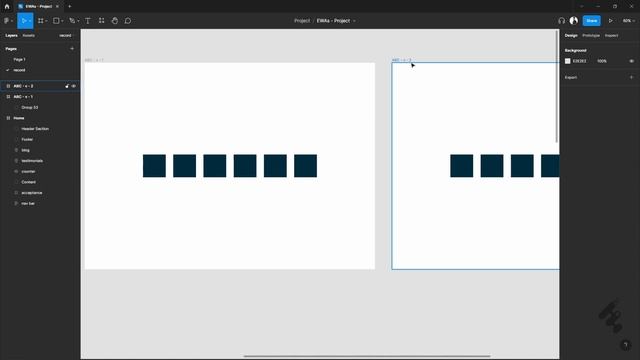The width and height of the screenshot is (640, 360).
Task: Toggle visibility of the selected ABC layer
Action: coord(73,86)
